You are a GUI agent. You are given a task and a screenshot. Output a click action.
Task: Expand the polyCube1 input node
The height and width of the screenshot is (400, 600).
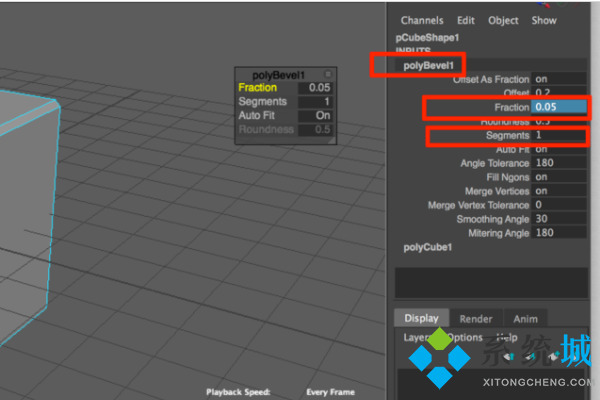point(430,247)
